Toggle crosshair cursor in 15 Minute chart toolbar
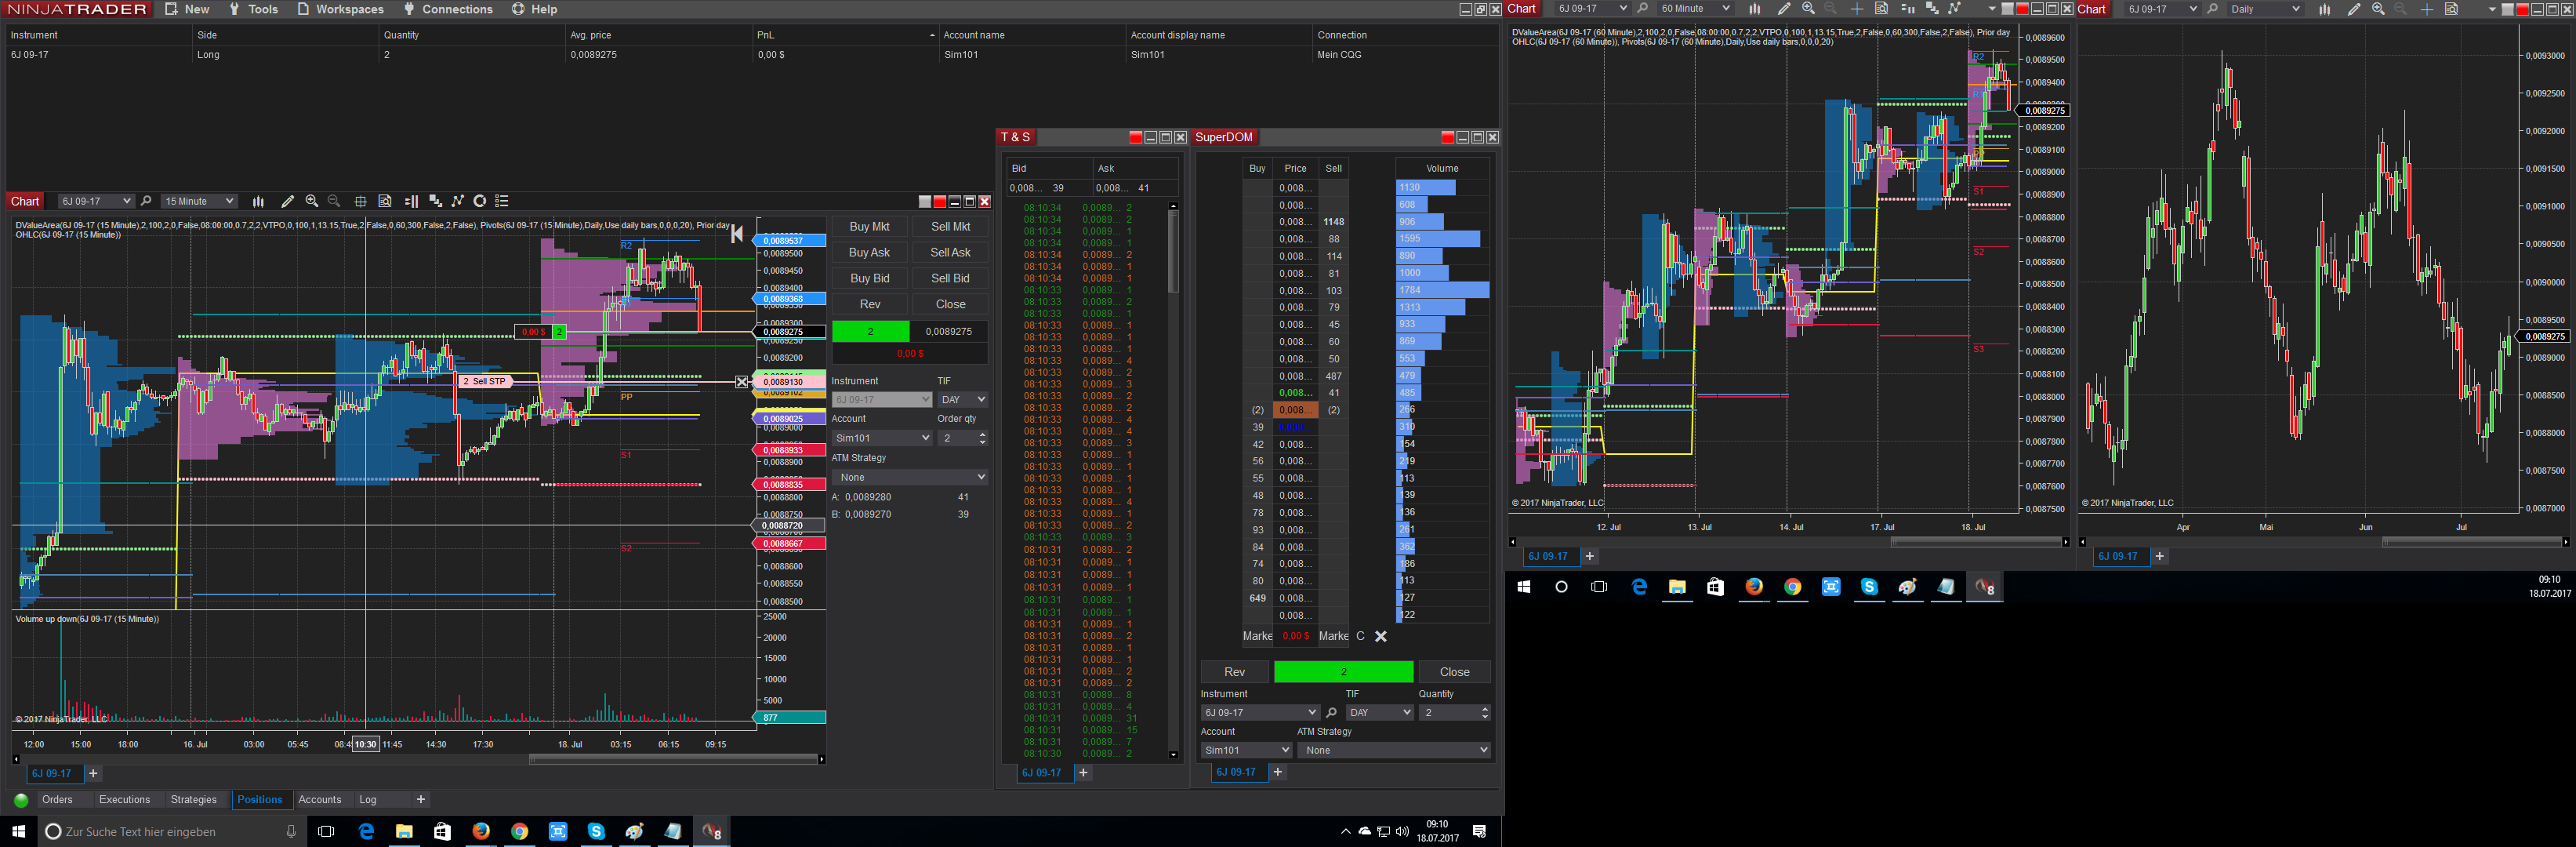The image size is (2576, 847). (x=360, y=201)
